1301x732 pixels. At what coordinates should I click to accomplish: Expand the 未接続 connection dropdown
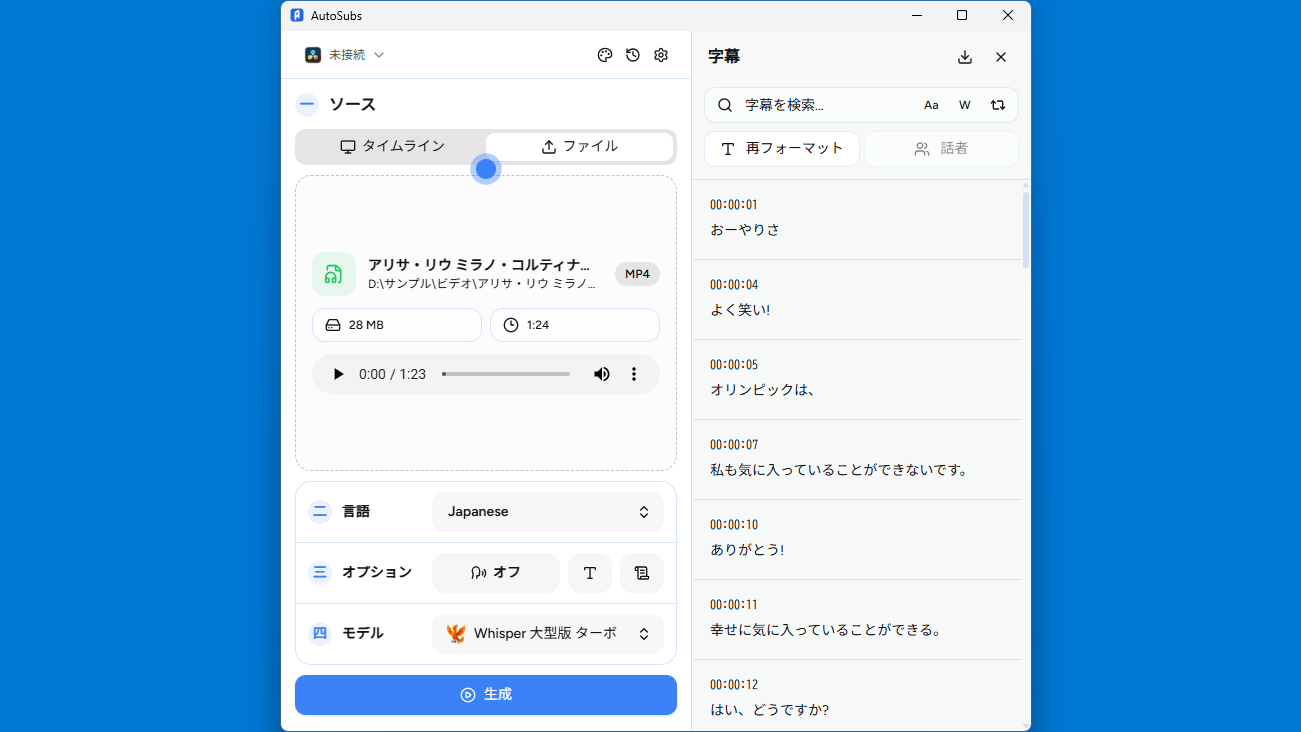click(345, 55)
